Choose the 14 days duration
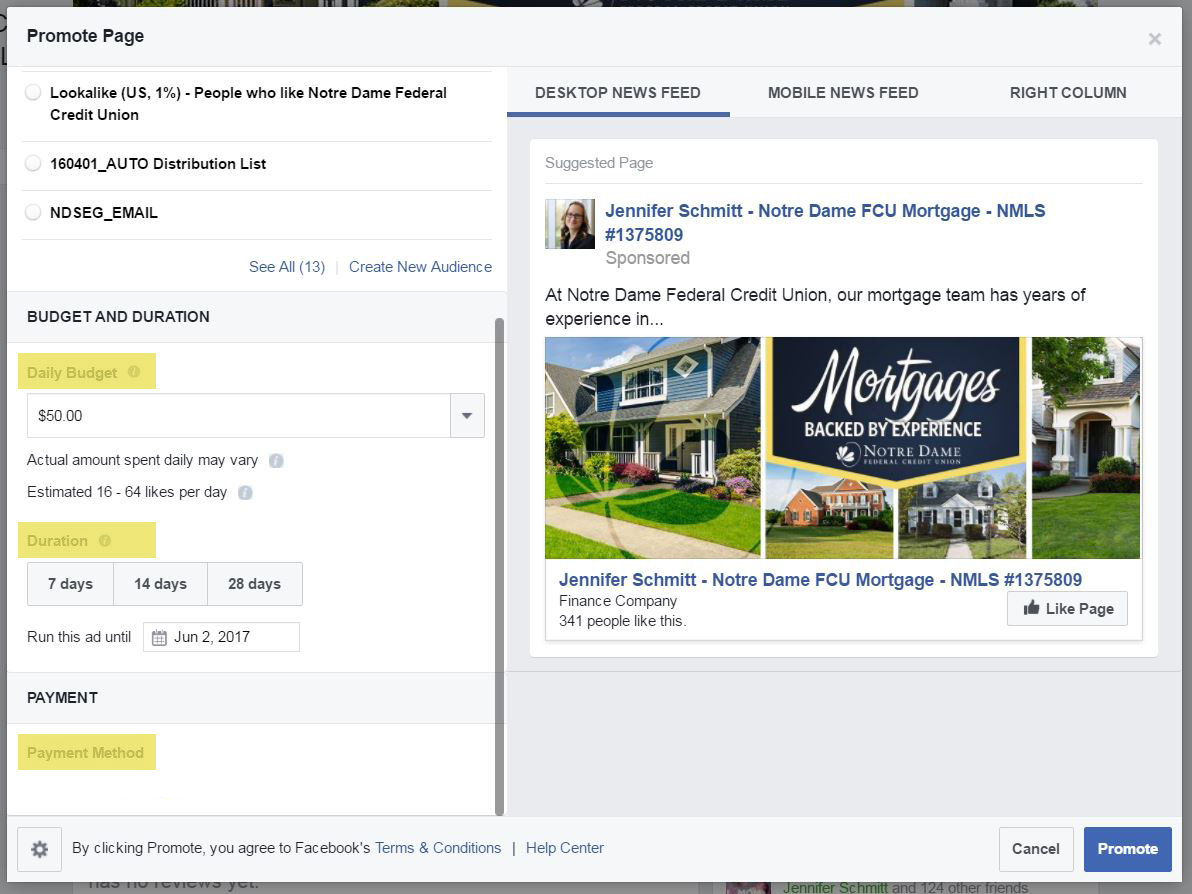 [160, 584]
